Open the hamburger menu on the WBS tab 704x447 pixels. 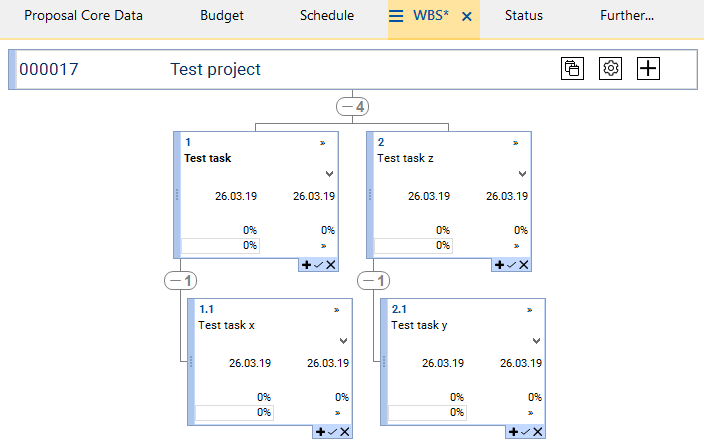pyautogui.click(x=396, y=17)
